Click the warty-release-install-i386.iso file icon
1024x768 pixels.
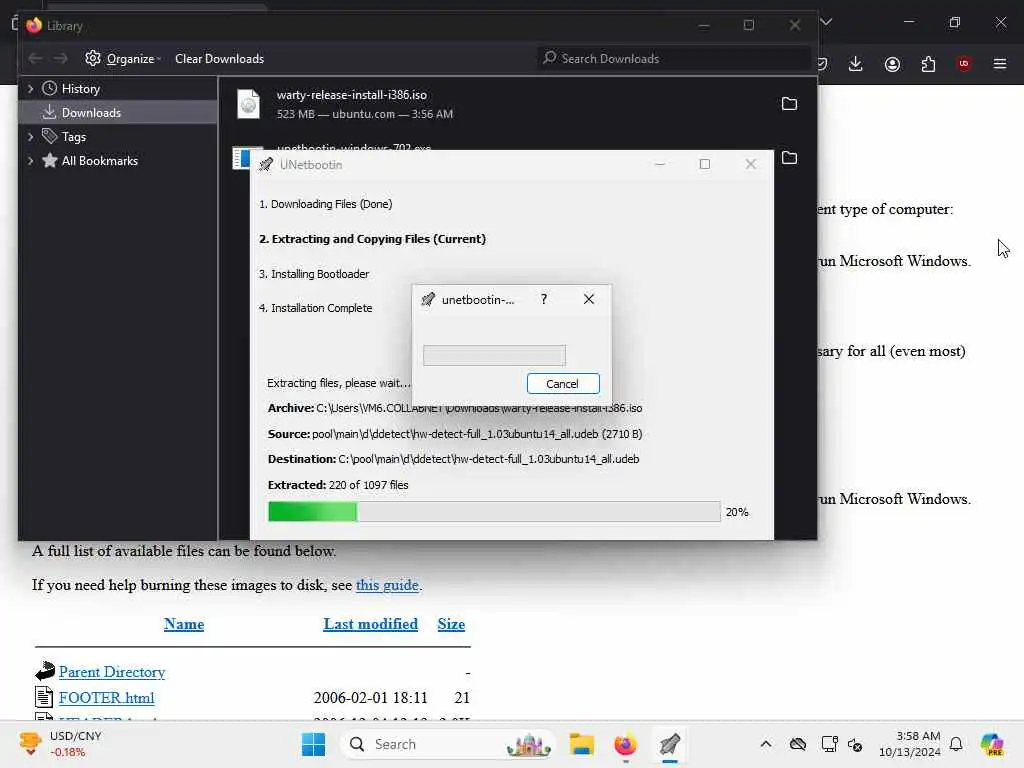click(x=248, y=104)
